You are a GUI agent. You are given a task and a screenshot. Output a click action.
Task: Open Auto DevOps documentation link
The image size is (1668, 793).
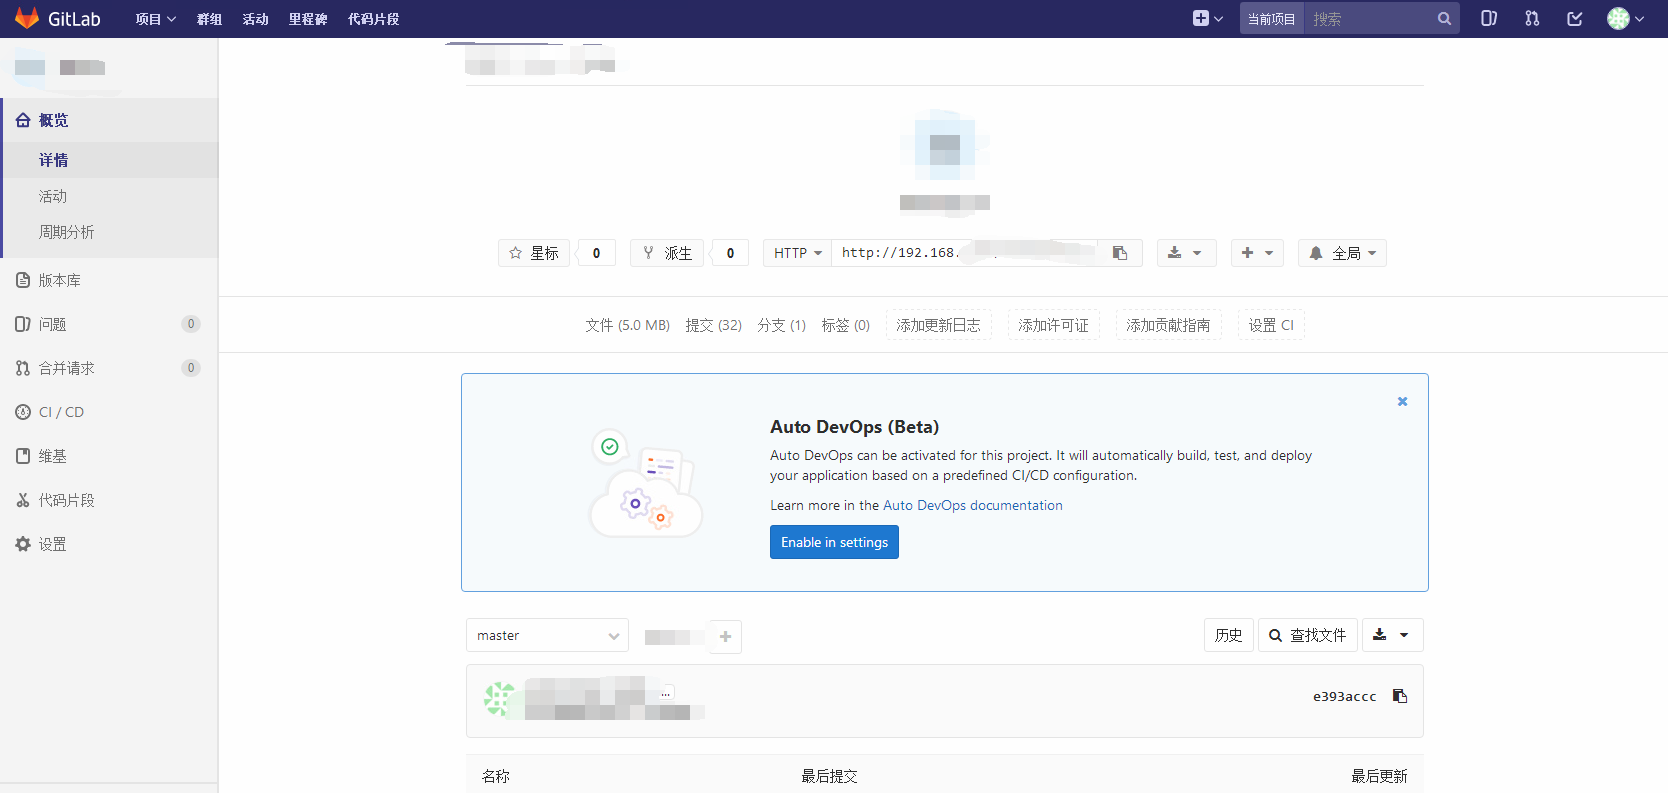(x=972, y=505)
